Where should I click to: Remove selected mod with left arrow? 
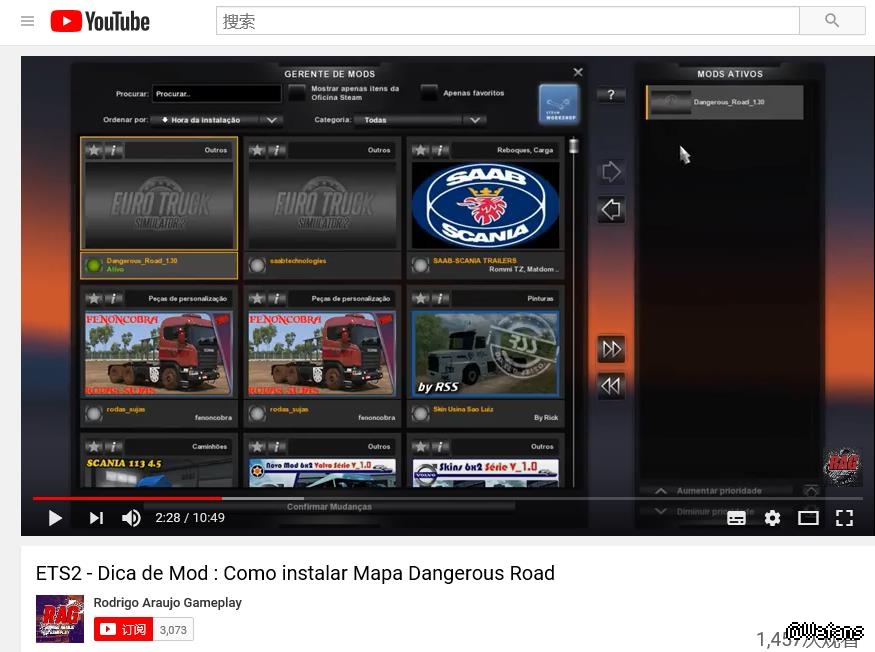(x=611, y=210)
